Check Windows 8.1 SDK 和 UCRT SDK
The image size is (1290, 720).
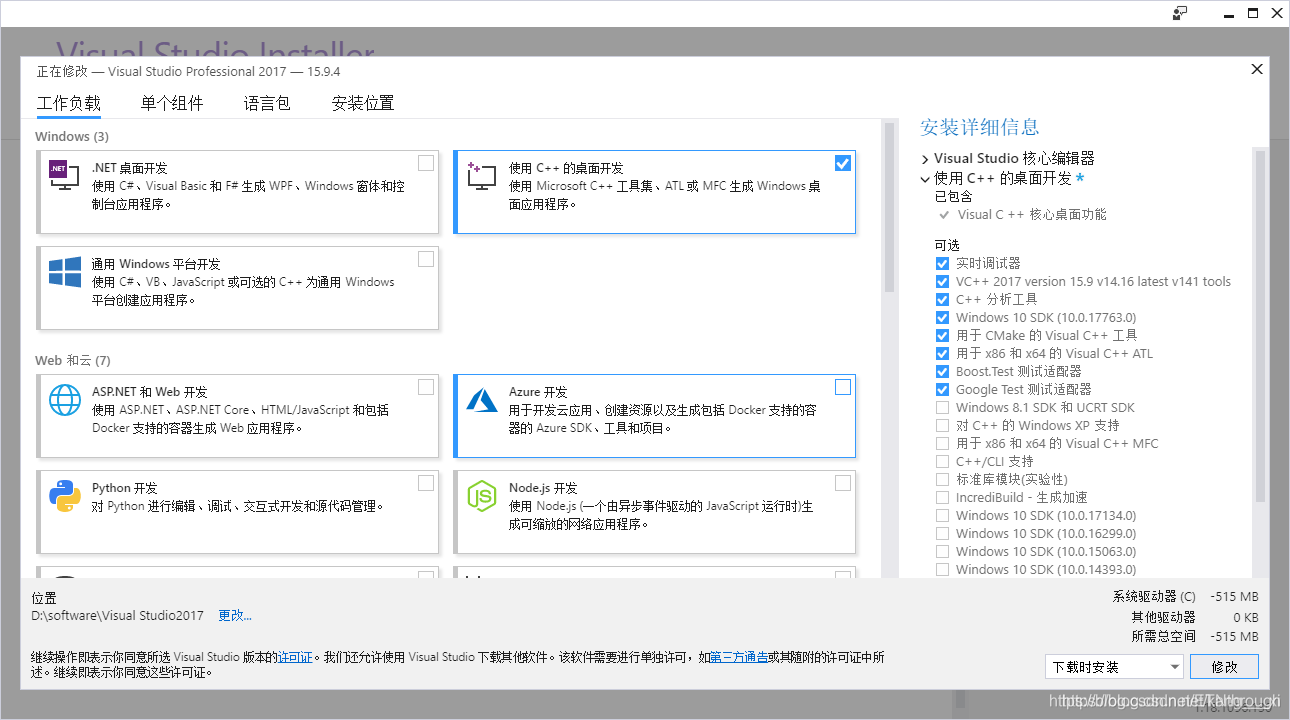pyautogui.click(x=942, y=407)
